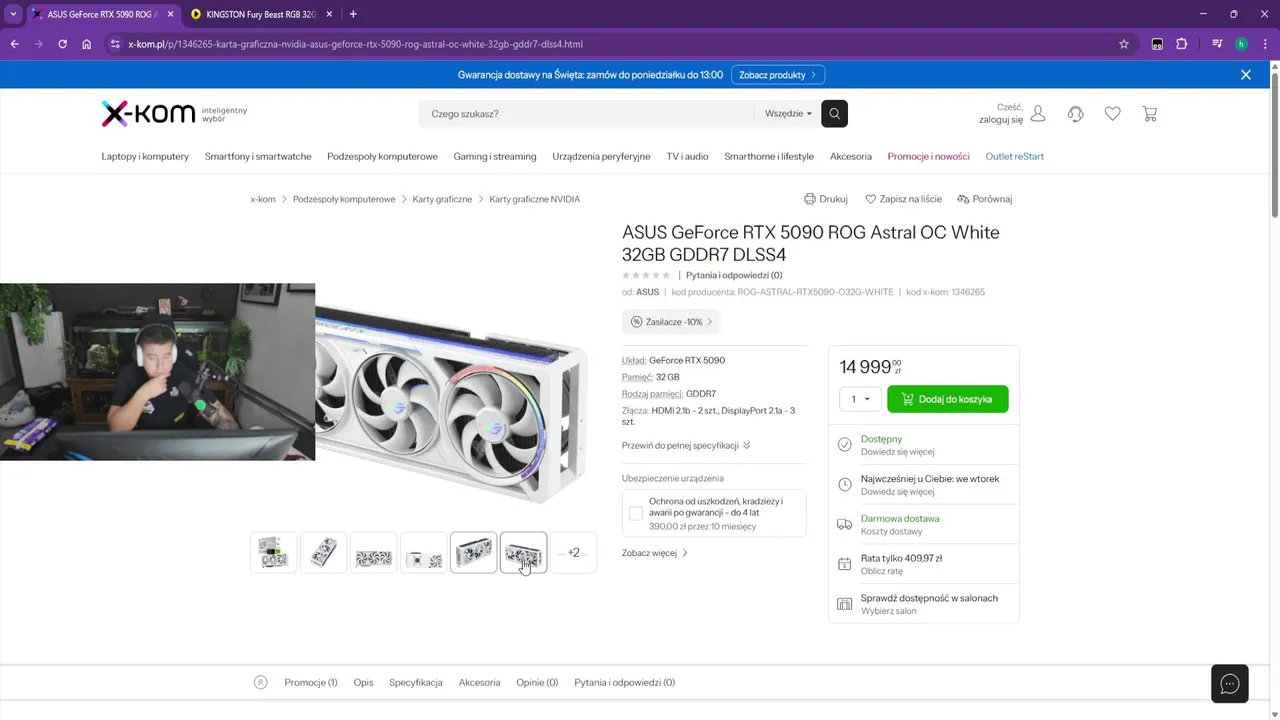Click Porównaj compare option
This screenshot has height=720, width=1280.
pos(985,199)
